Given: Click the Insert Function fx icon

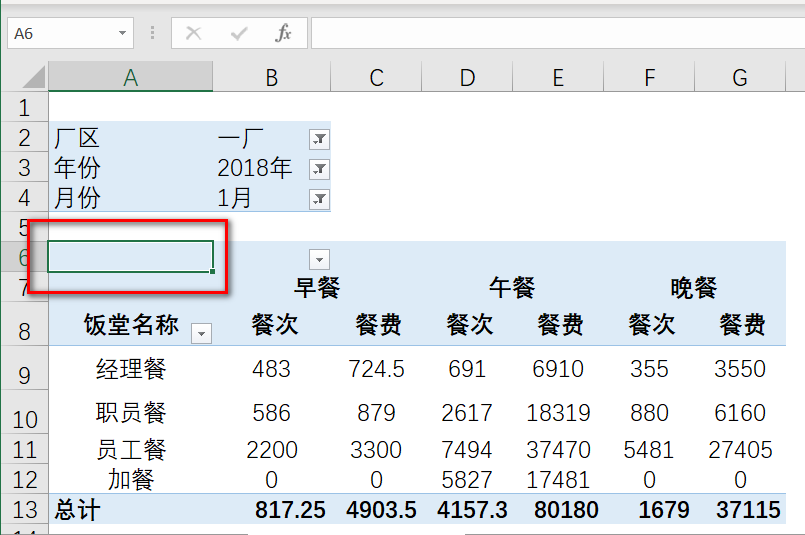Looking at the screenshot, I should point(283,33).
